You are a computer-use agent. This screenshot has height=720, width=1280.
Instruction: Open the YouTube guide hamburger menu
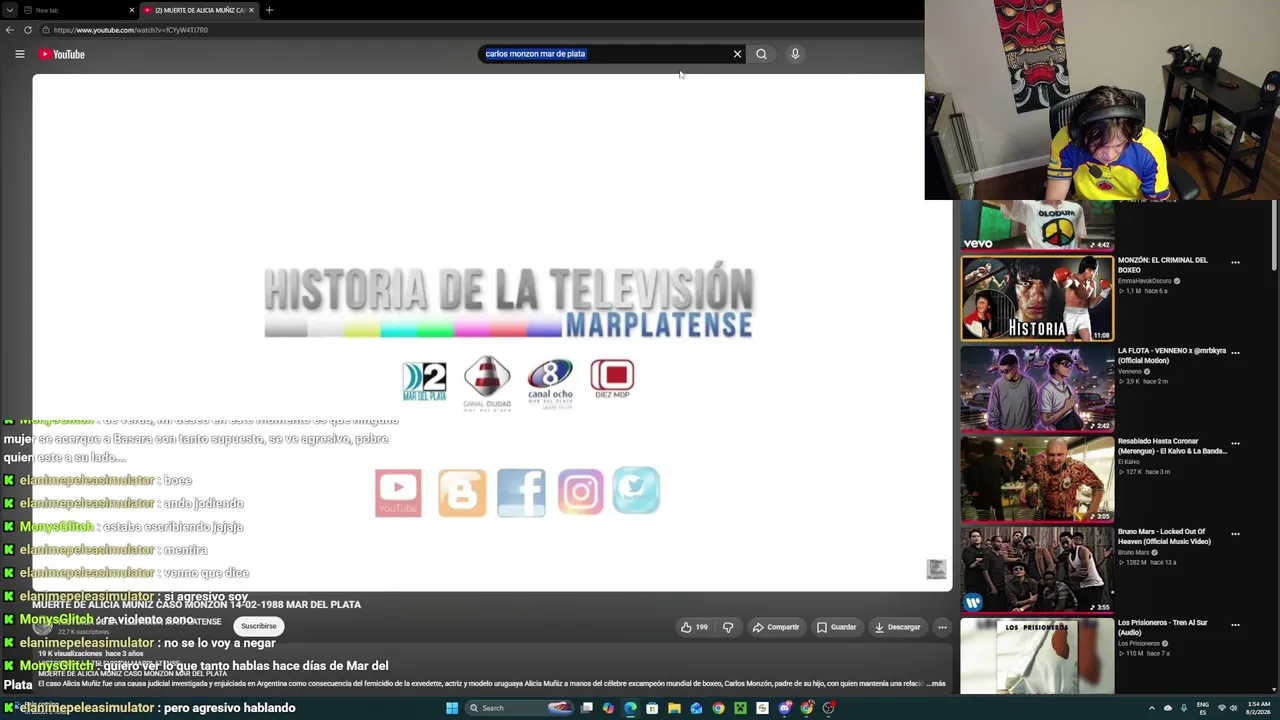pos(19,54)
